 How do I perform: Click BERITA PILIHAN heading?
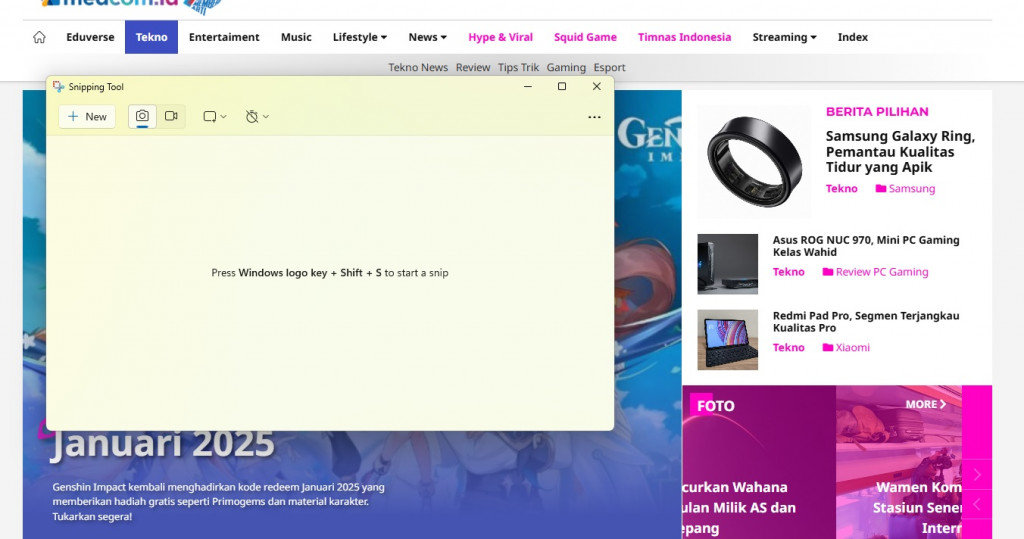click(x=877, y=112)
